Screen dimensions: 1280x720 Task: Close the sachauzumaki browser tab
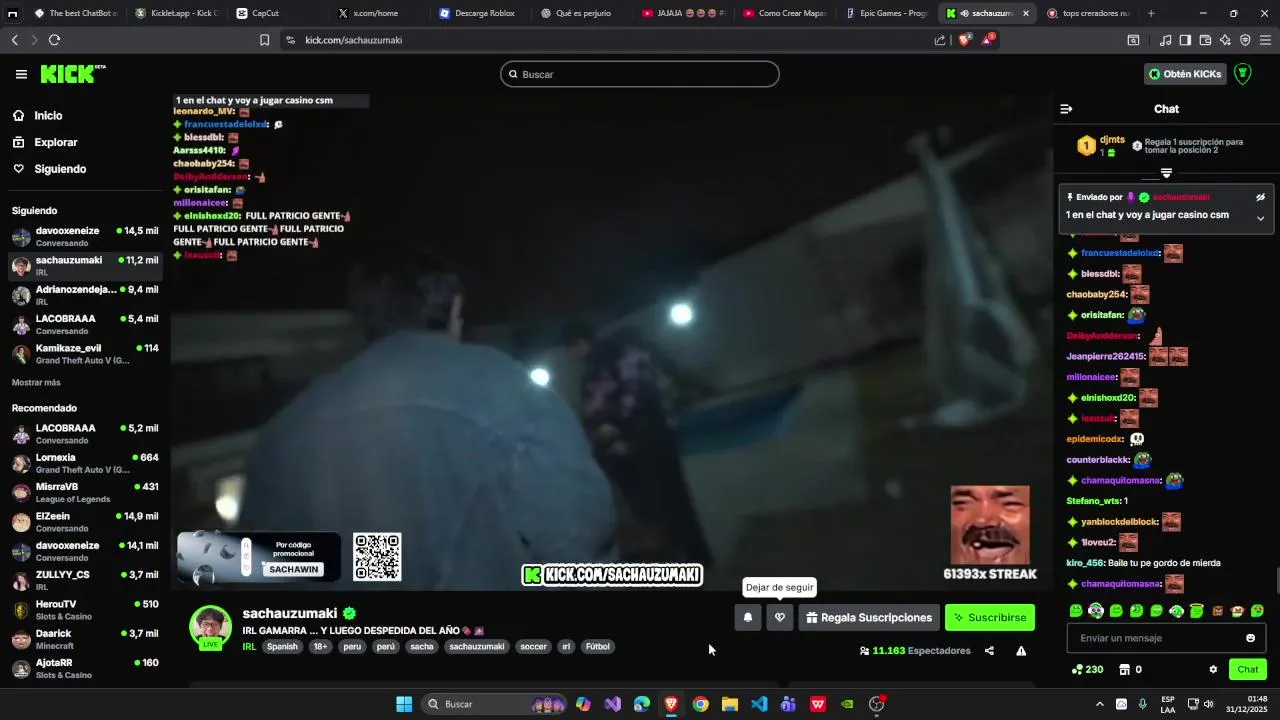tap(1025, 13)
